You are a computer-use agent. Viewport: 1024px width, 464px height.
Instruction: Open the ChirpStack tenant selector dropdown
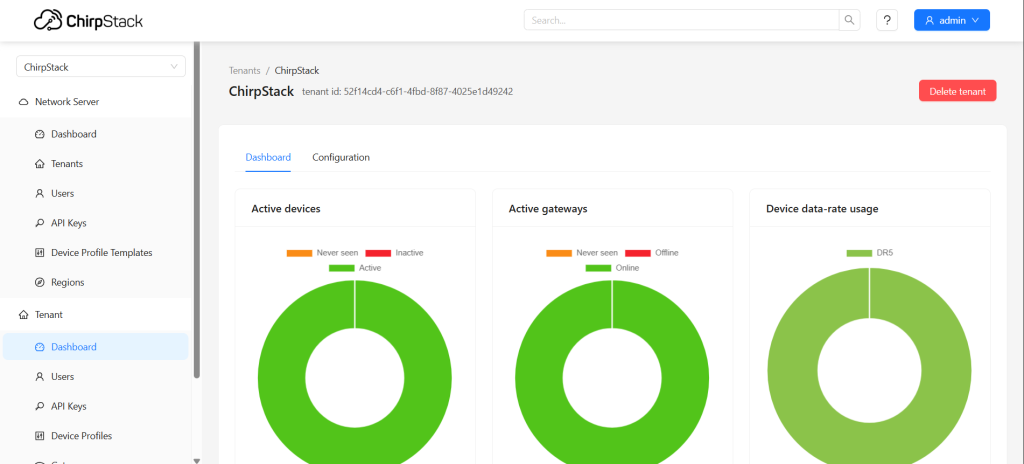[101, 67]
